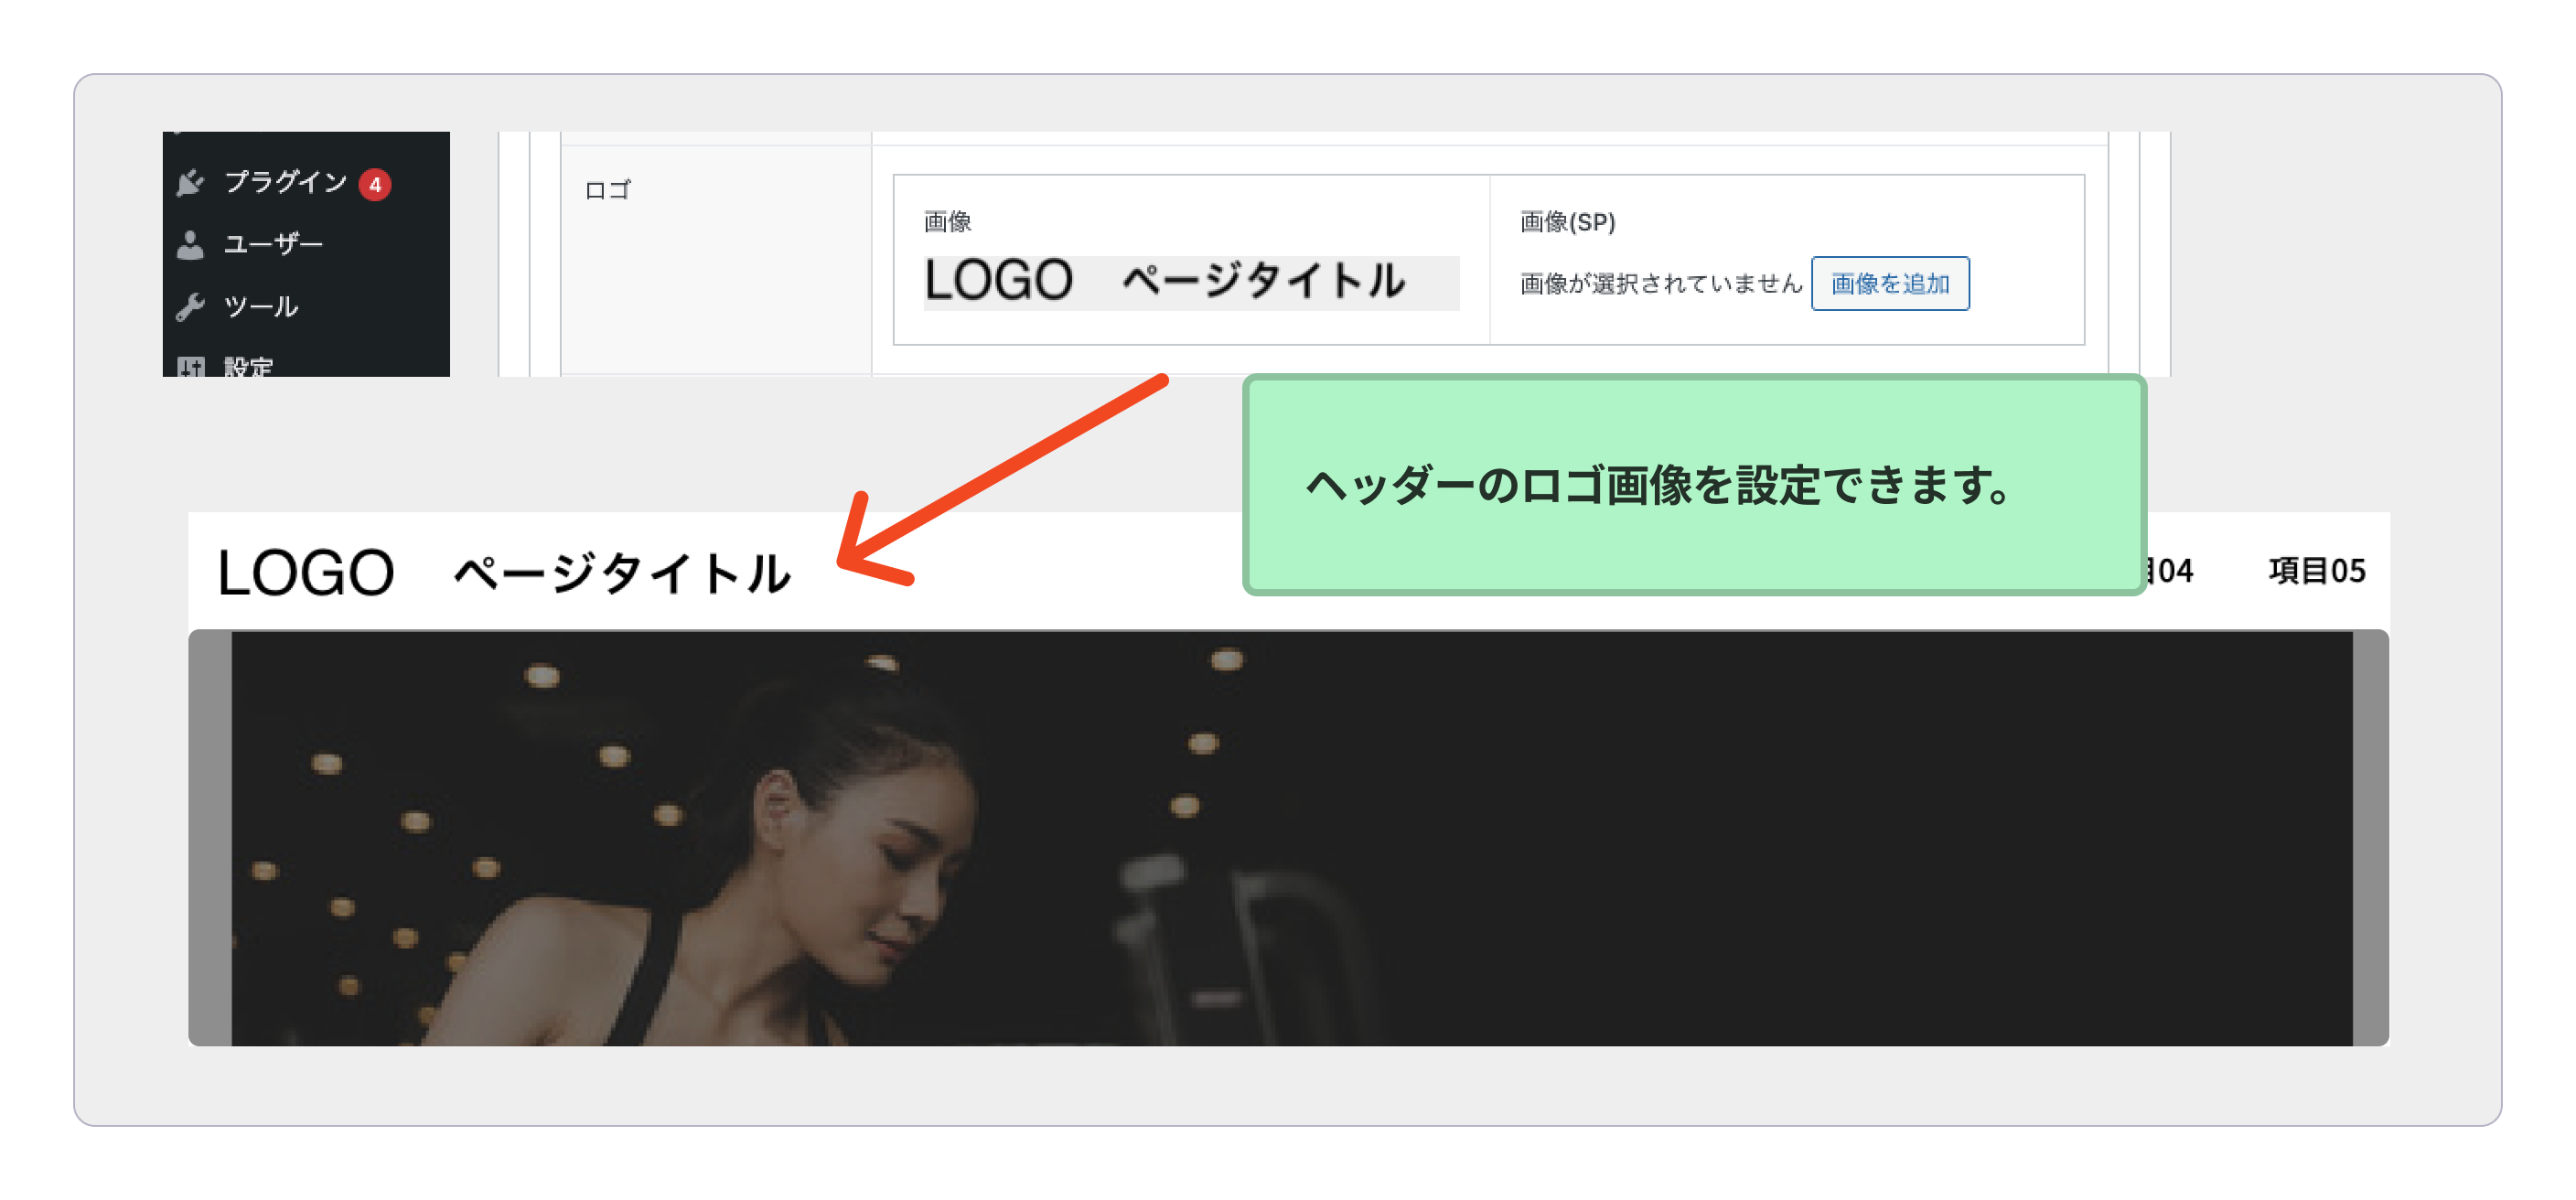Click the green callout about header logo
The height and width of the screenshot is (1200, 2576).
click(1693, 485)
